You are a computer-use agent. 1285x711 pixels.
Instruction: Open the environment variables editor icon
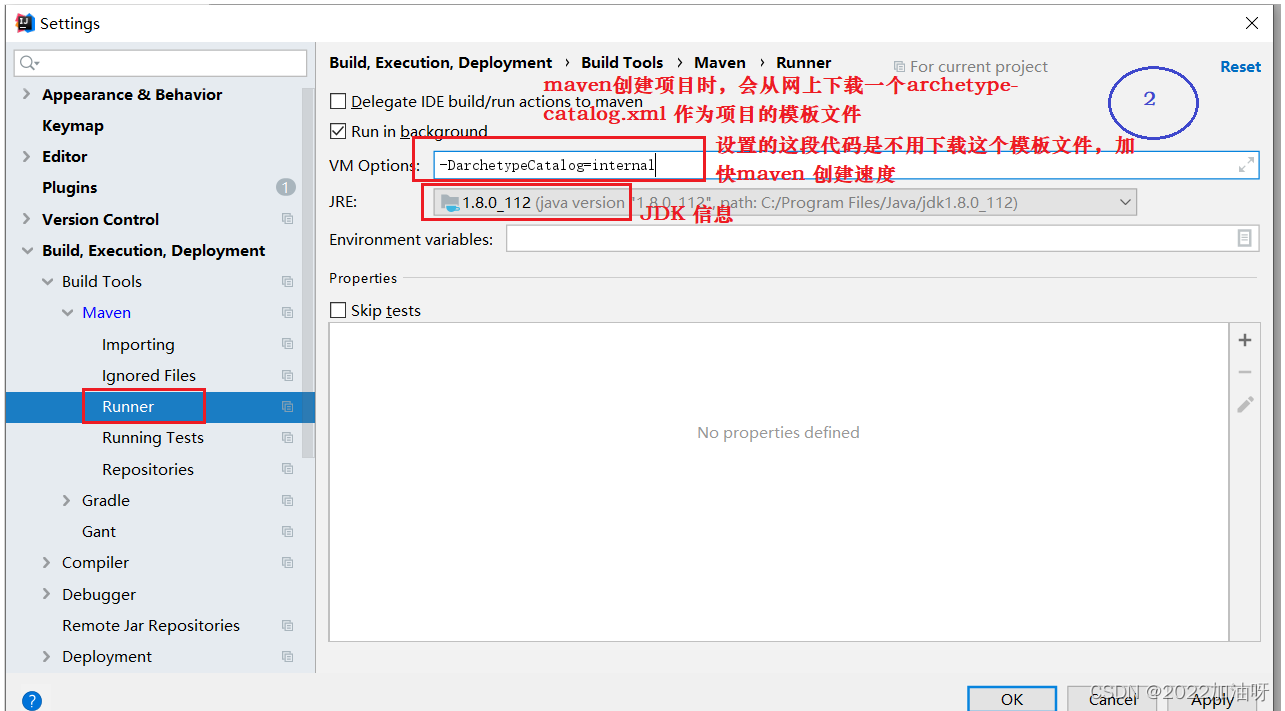click(1244, 238)
